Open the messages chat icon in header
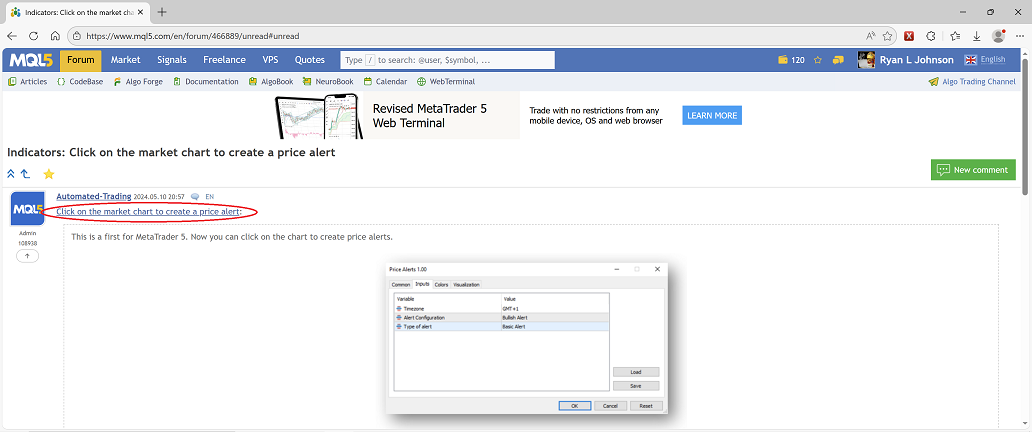Screen dimensions: 1032x432 tap(838, 60)
